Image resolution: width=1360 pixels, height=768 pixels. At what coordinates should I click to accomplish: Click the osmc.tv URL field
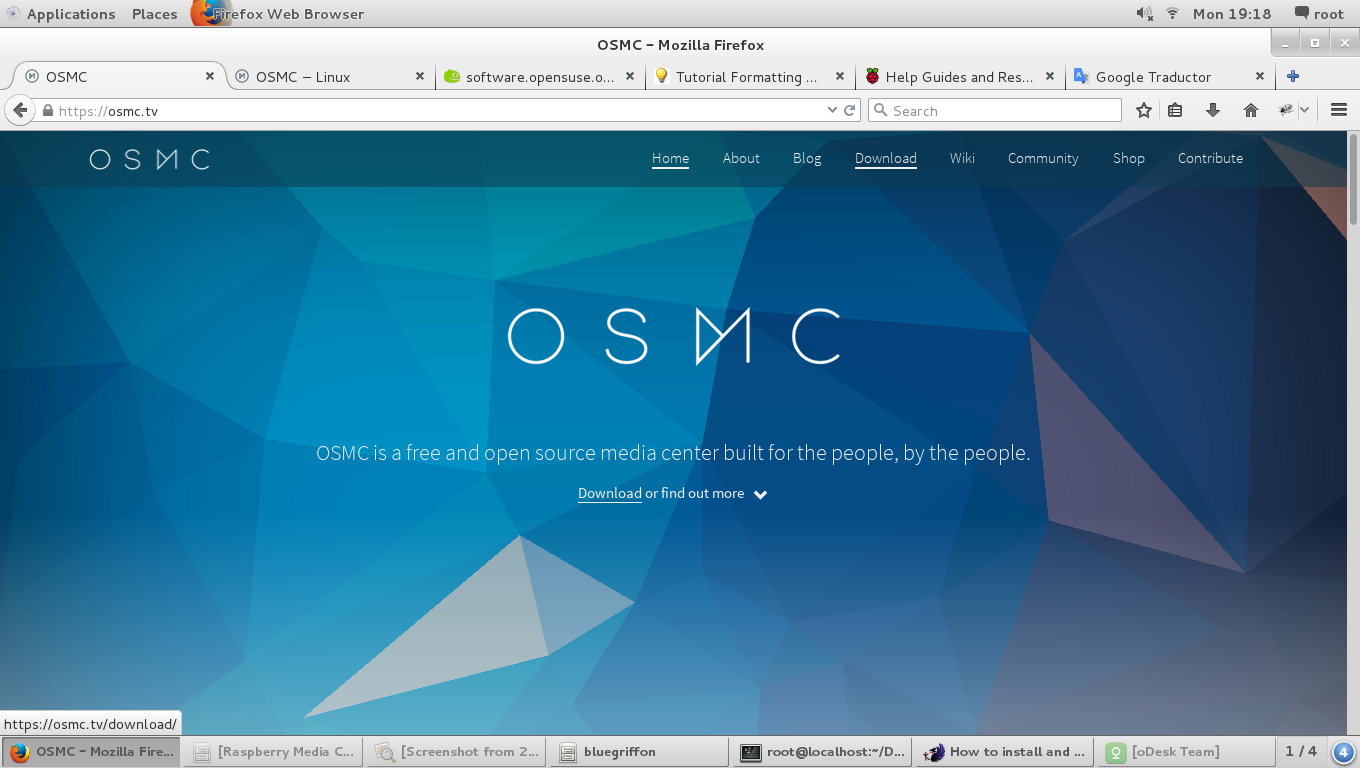430,111
